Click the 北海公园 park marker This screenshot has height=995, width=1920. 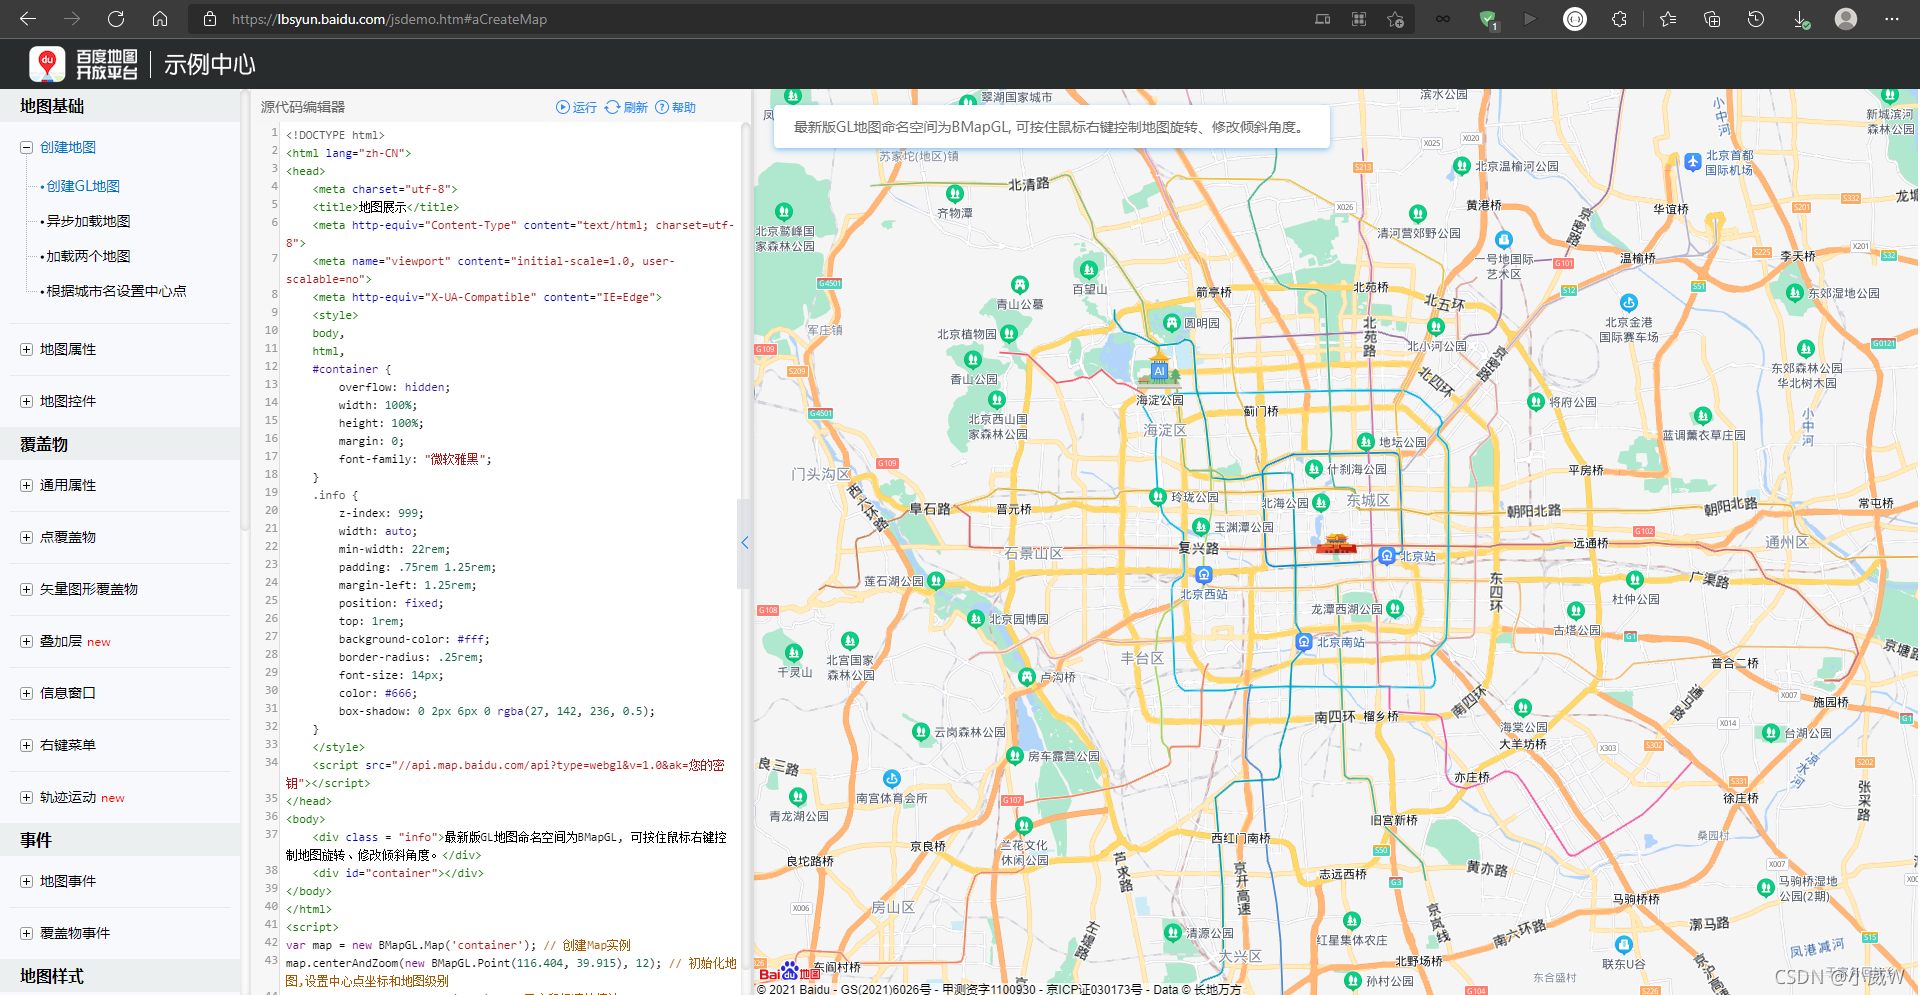(1321, 502)
